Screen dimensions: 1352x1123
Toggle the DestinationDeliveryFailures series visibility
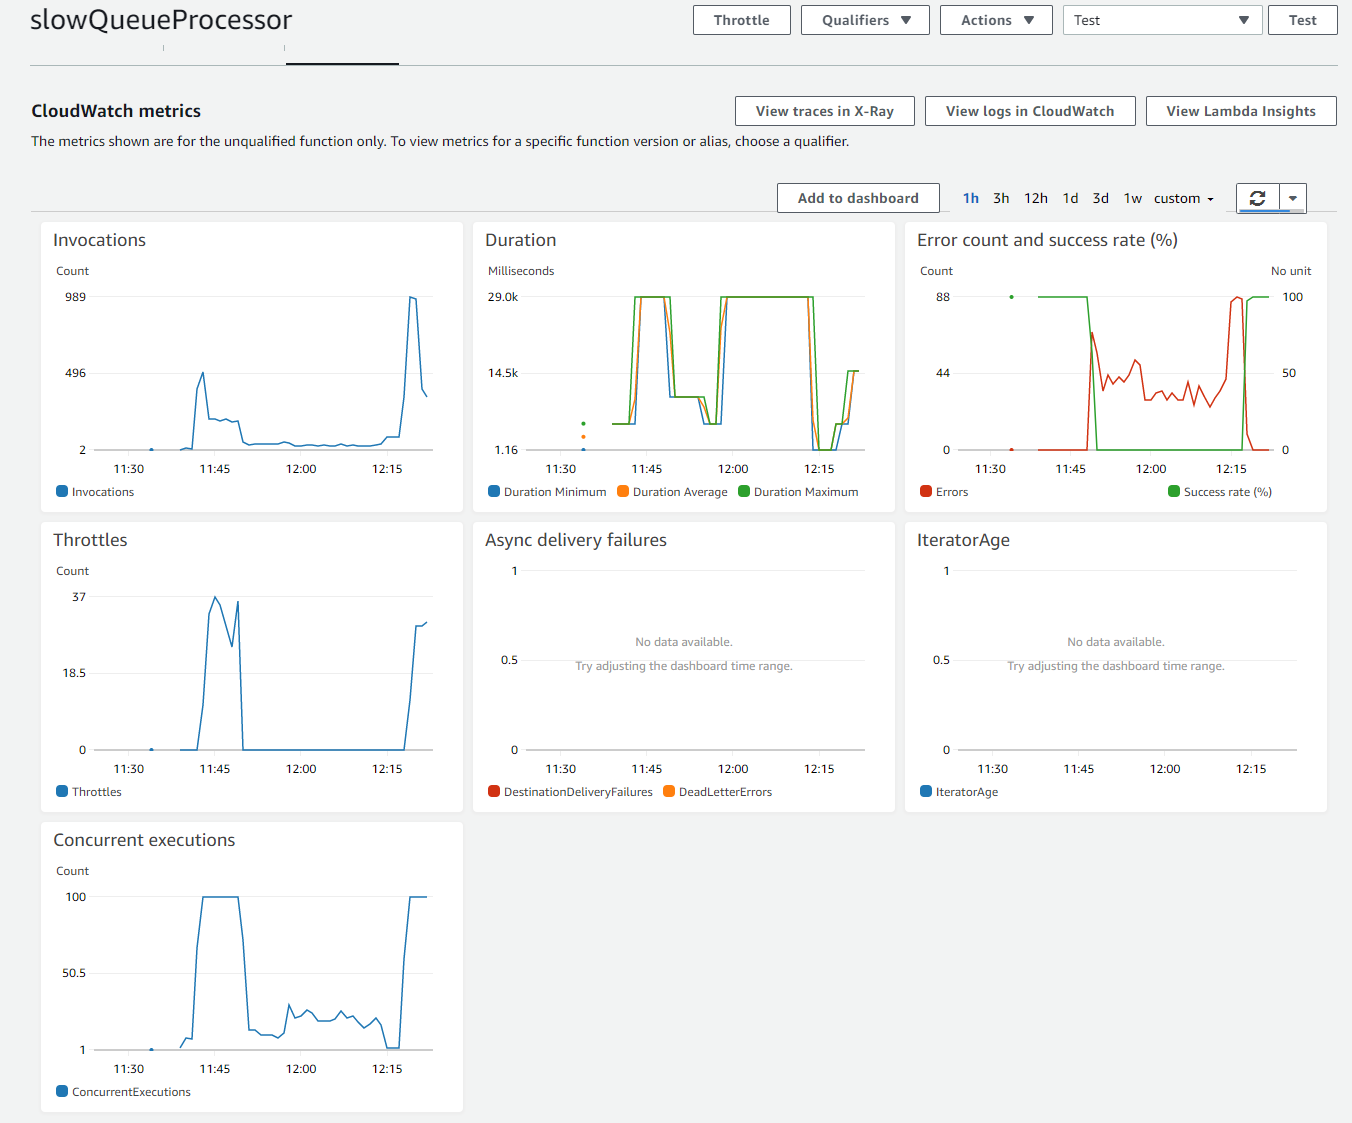(493, 791)
